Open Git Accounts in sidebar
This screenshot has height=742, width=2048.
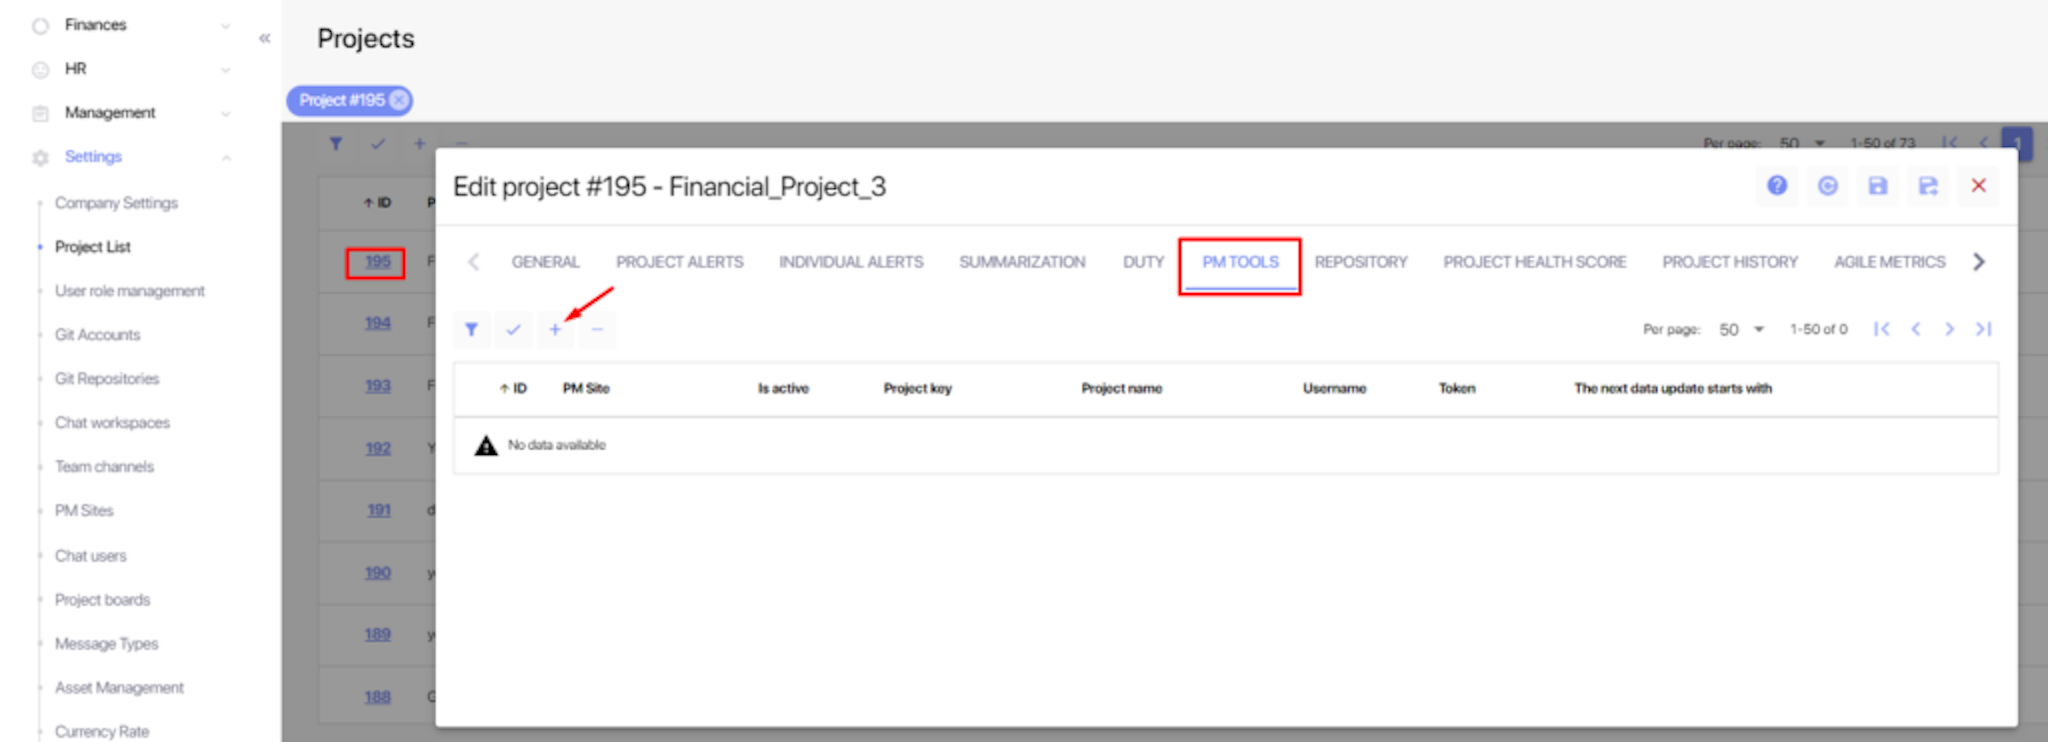(97, 335)
